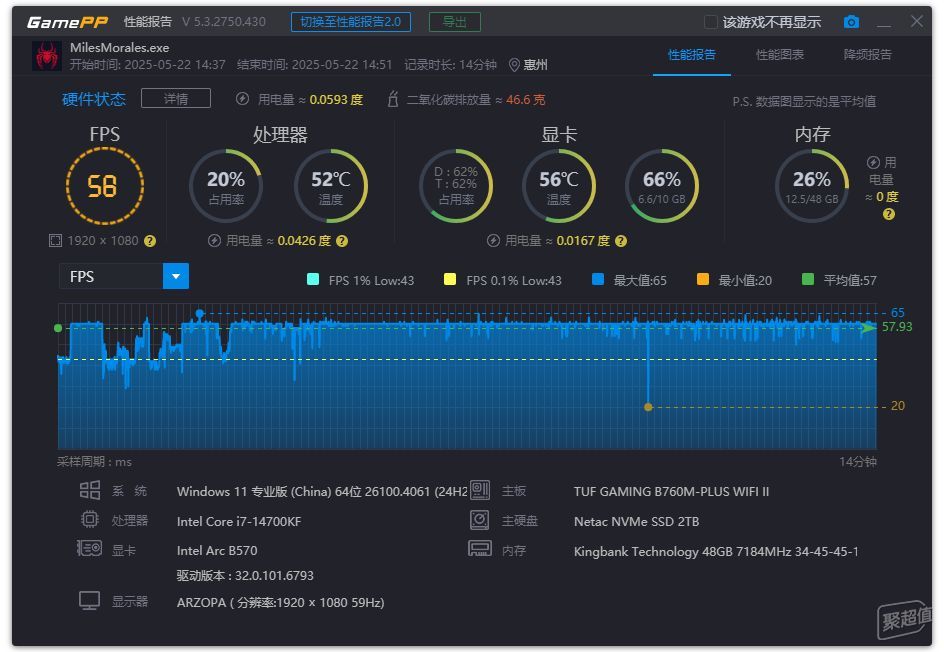Click the Kingbank Technology 48GB memory text
The width and height of the screenshot is (944, 652).
(x=716, y=551)
